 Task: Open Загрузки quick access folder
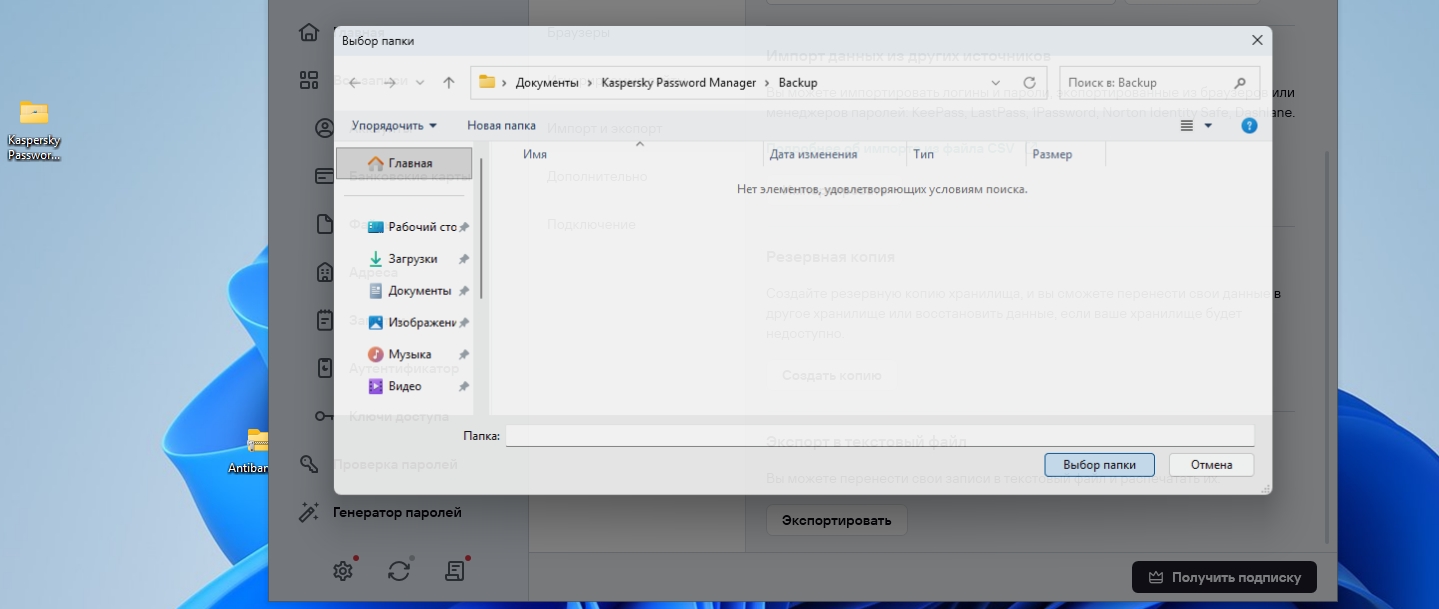click(x=403, y=259)
